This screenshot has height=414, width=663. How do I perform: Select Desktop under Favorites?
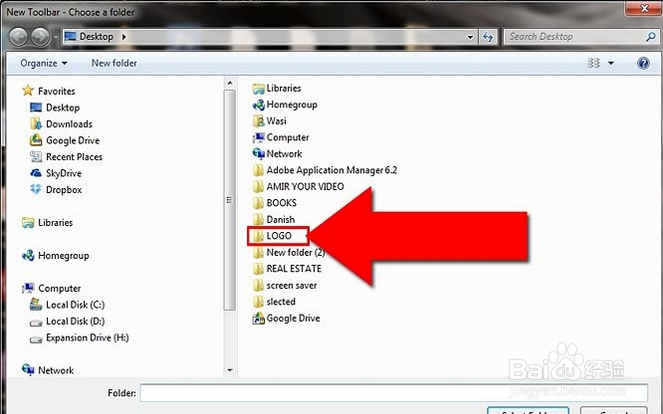[63, 107]
